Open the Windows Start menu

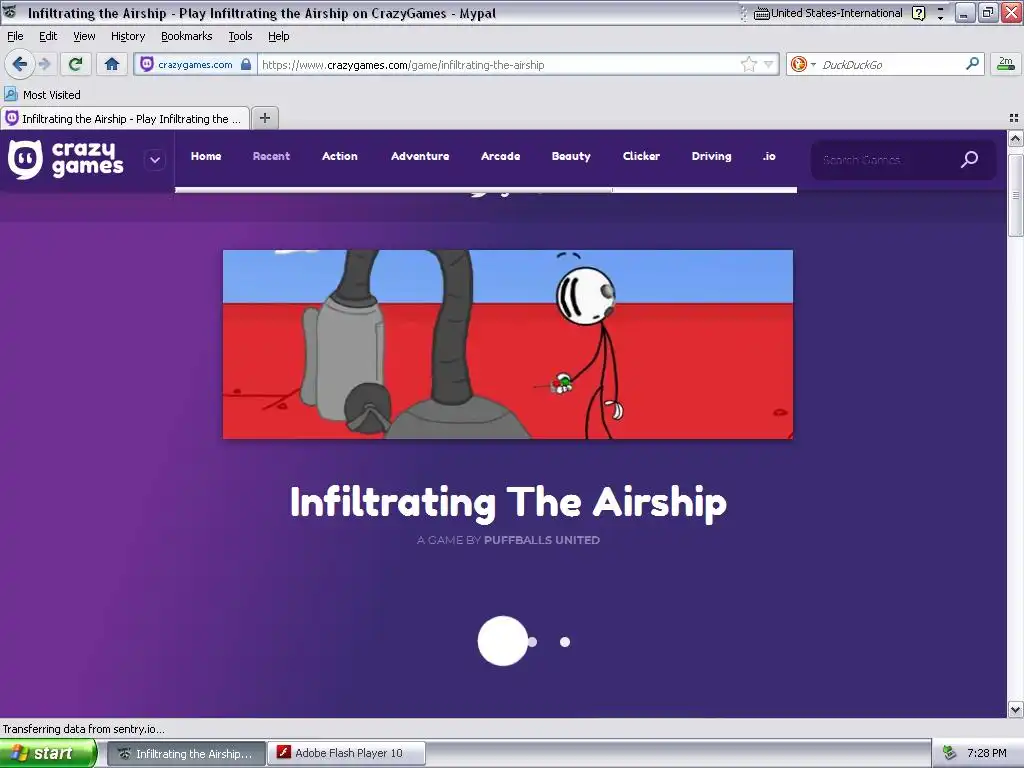[48, 753]
